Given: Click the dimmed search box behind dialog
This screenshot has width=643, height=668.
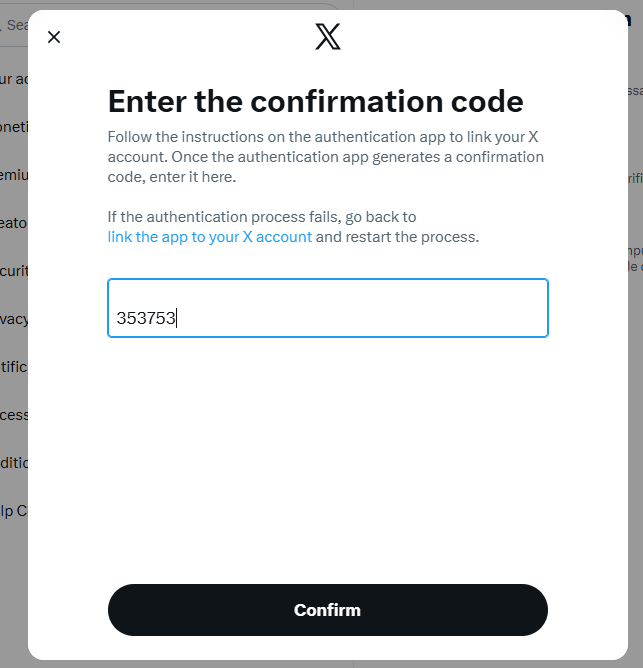Looking at the screenshot, I should tap(16, 25).
